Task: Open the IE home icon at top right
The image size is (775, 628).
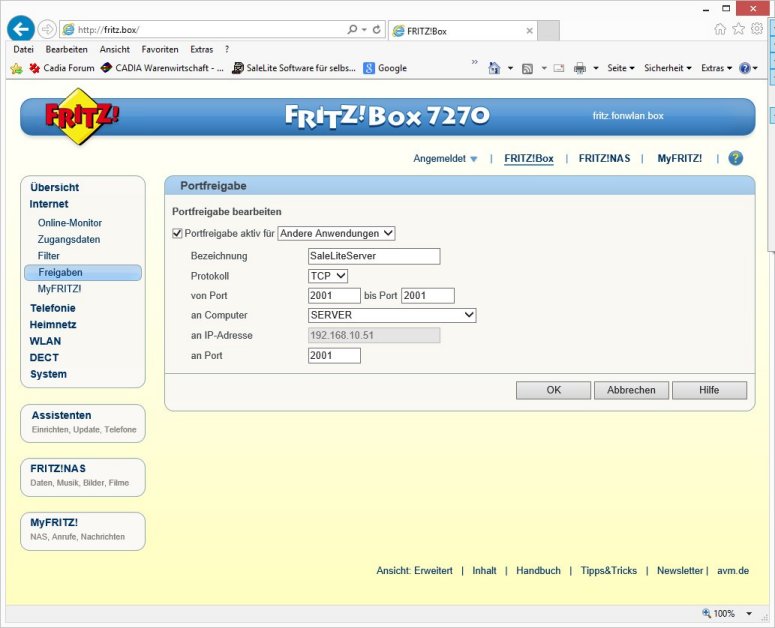Action: click(720, 30)
